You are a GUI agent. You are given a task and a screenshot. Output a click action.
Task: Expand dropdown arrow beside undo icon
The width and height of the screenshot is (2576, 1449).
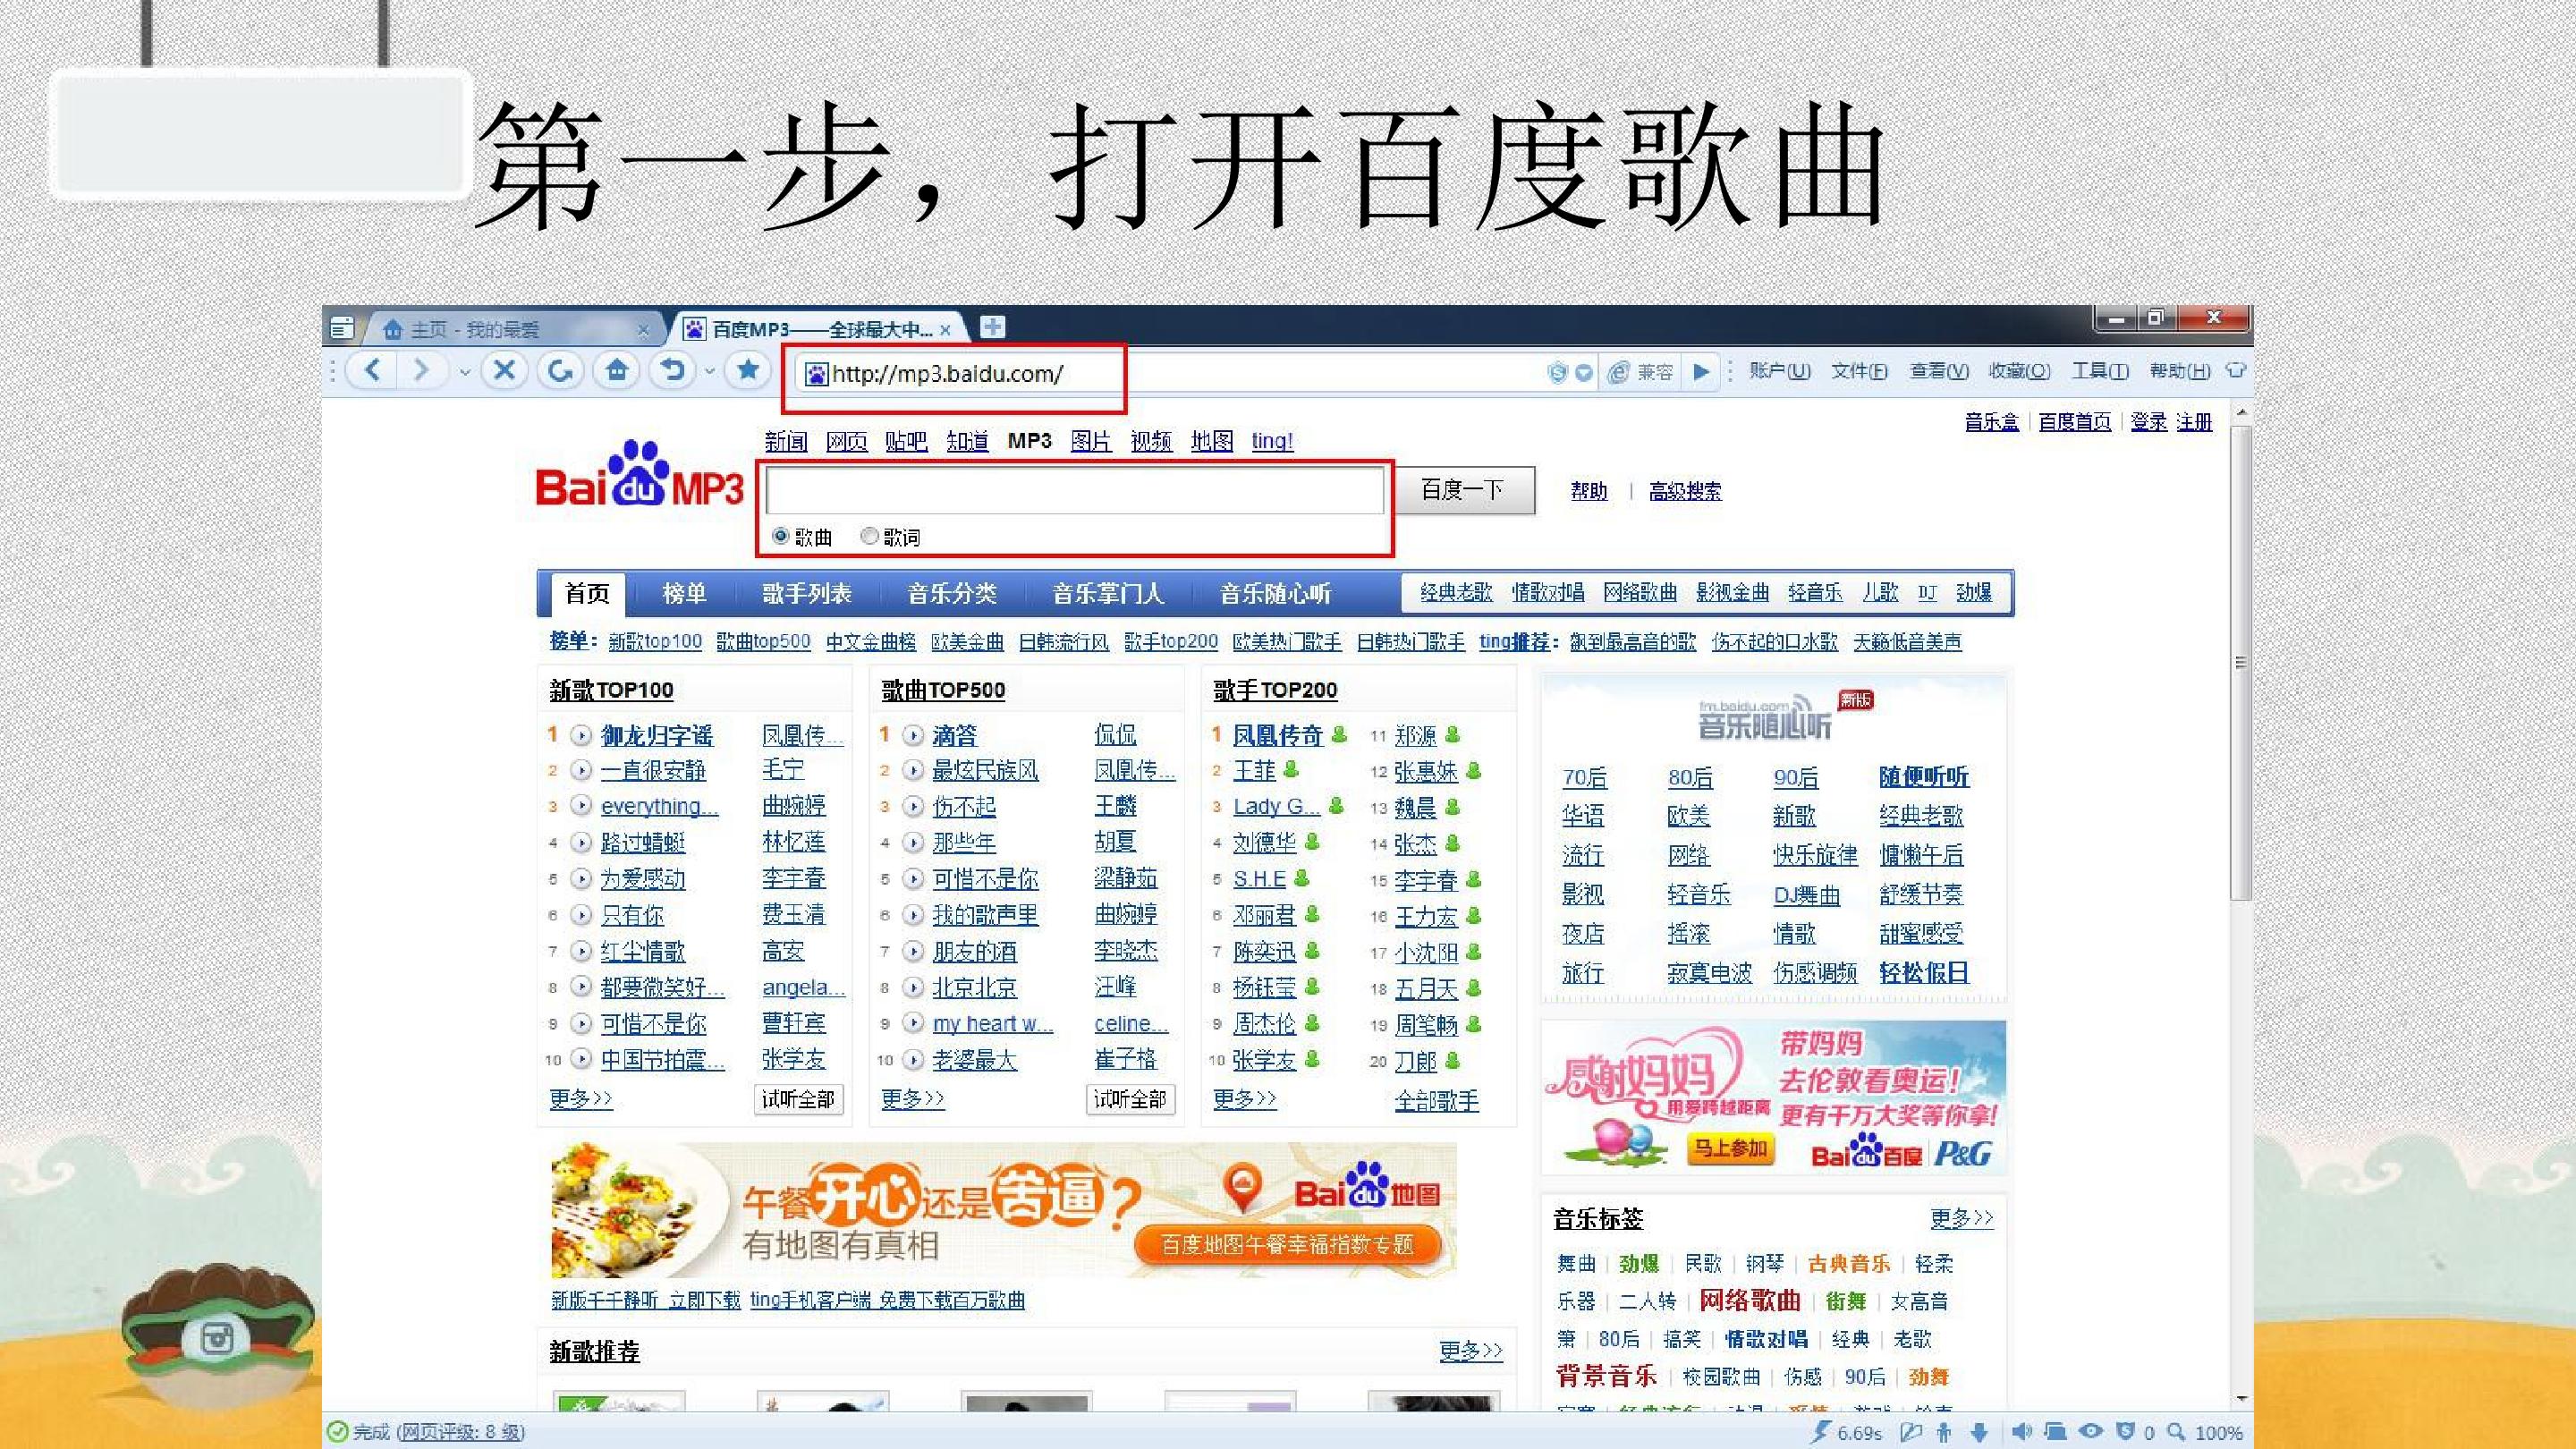tap(709, 372)
